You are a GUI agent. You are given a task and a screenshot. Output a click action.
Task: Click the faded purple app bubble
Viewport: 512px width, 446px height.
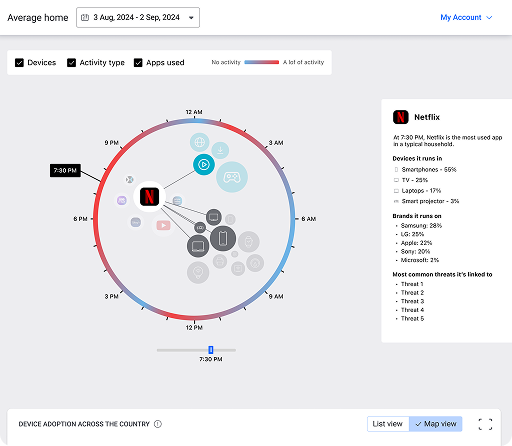click(122, 200)
